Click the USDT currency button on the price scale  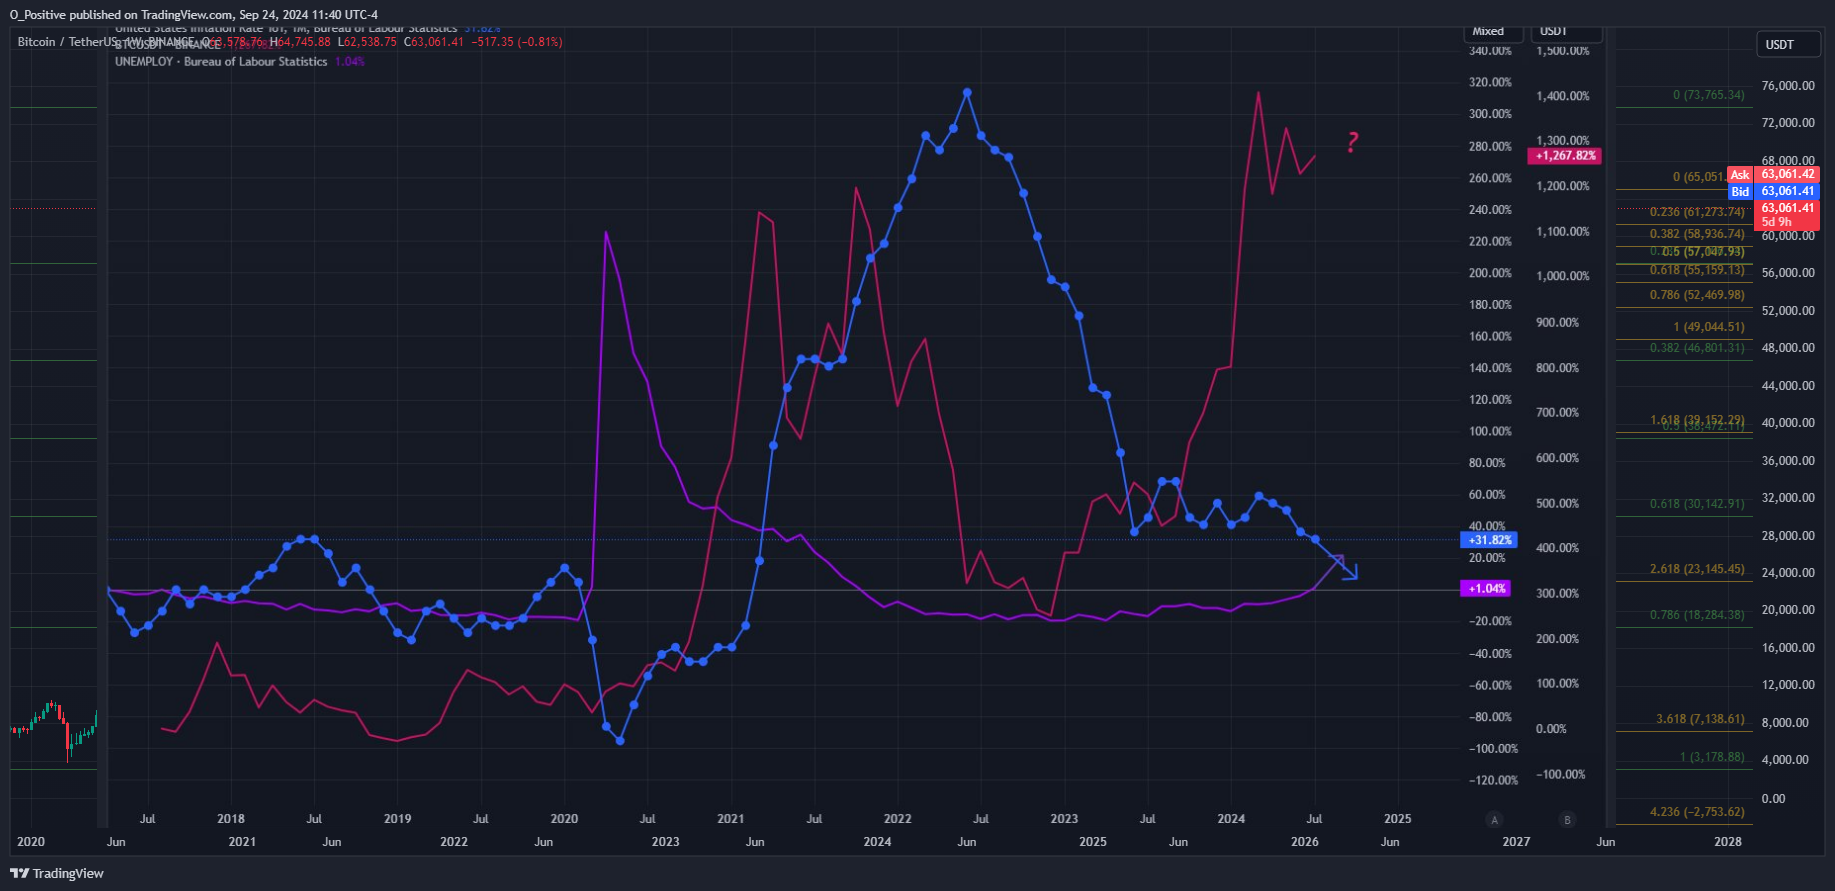click(x=1788, y=45)
